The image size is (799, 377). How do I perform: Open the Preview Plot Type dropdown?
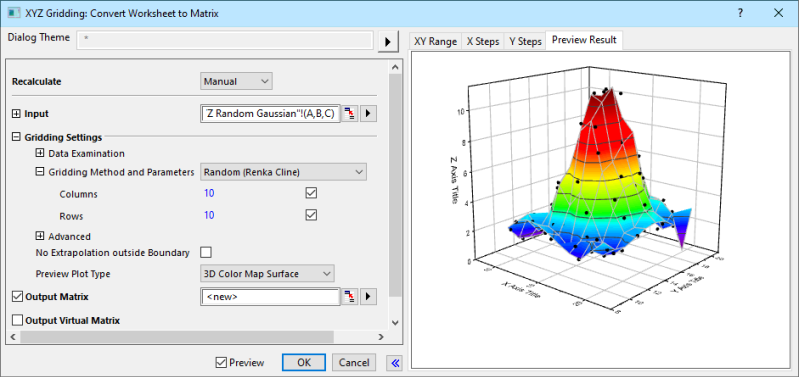(268, 274)
